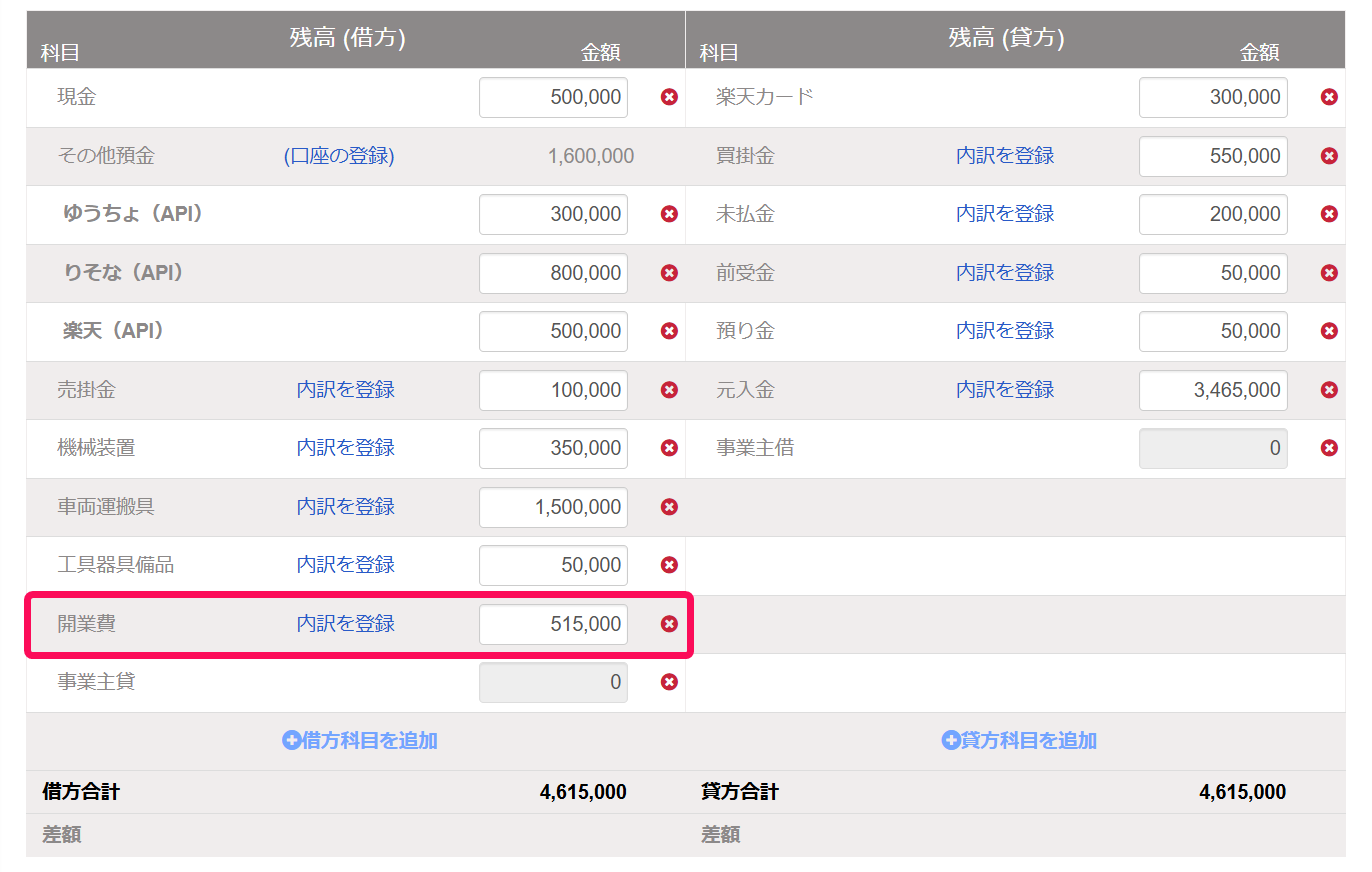This screenshot has height=872, width=1372.
Task: Open 口座の登録 link for その他預金
Action: 339,156
